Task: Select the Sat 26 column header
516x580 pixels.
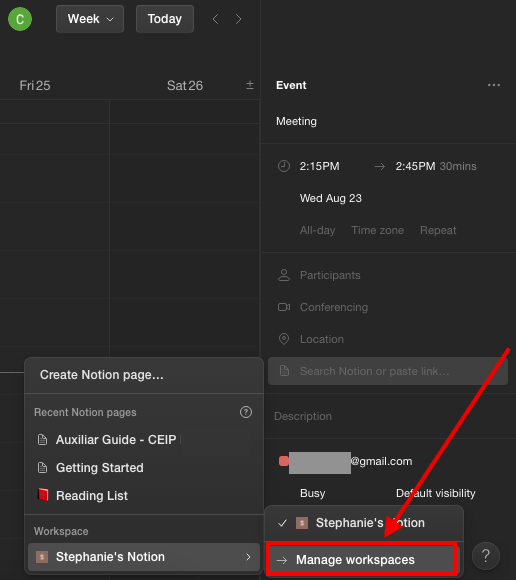Action: [185, 85]
